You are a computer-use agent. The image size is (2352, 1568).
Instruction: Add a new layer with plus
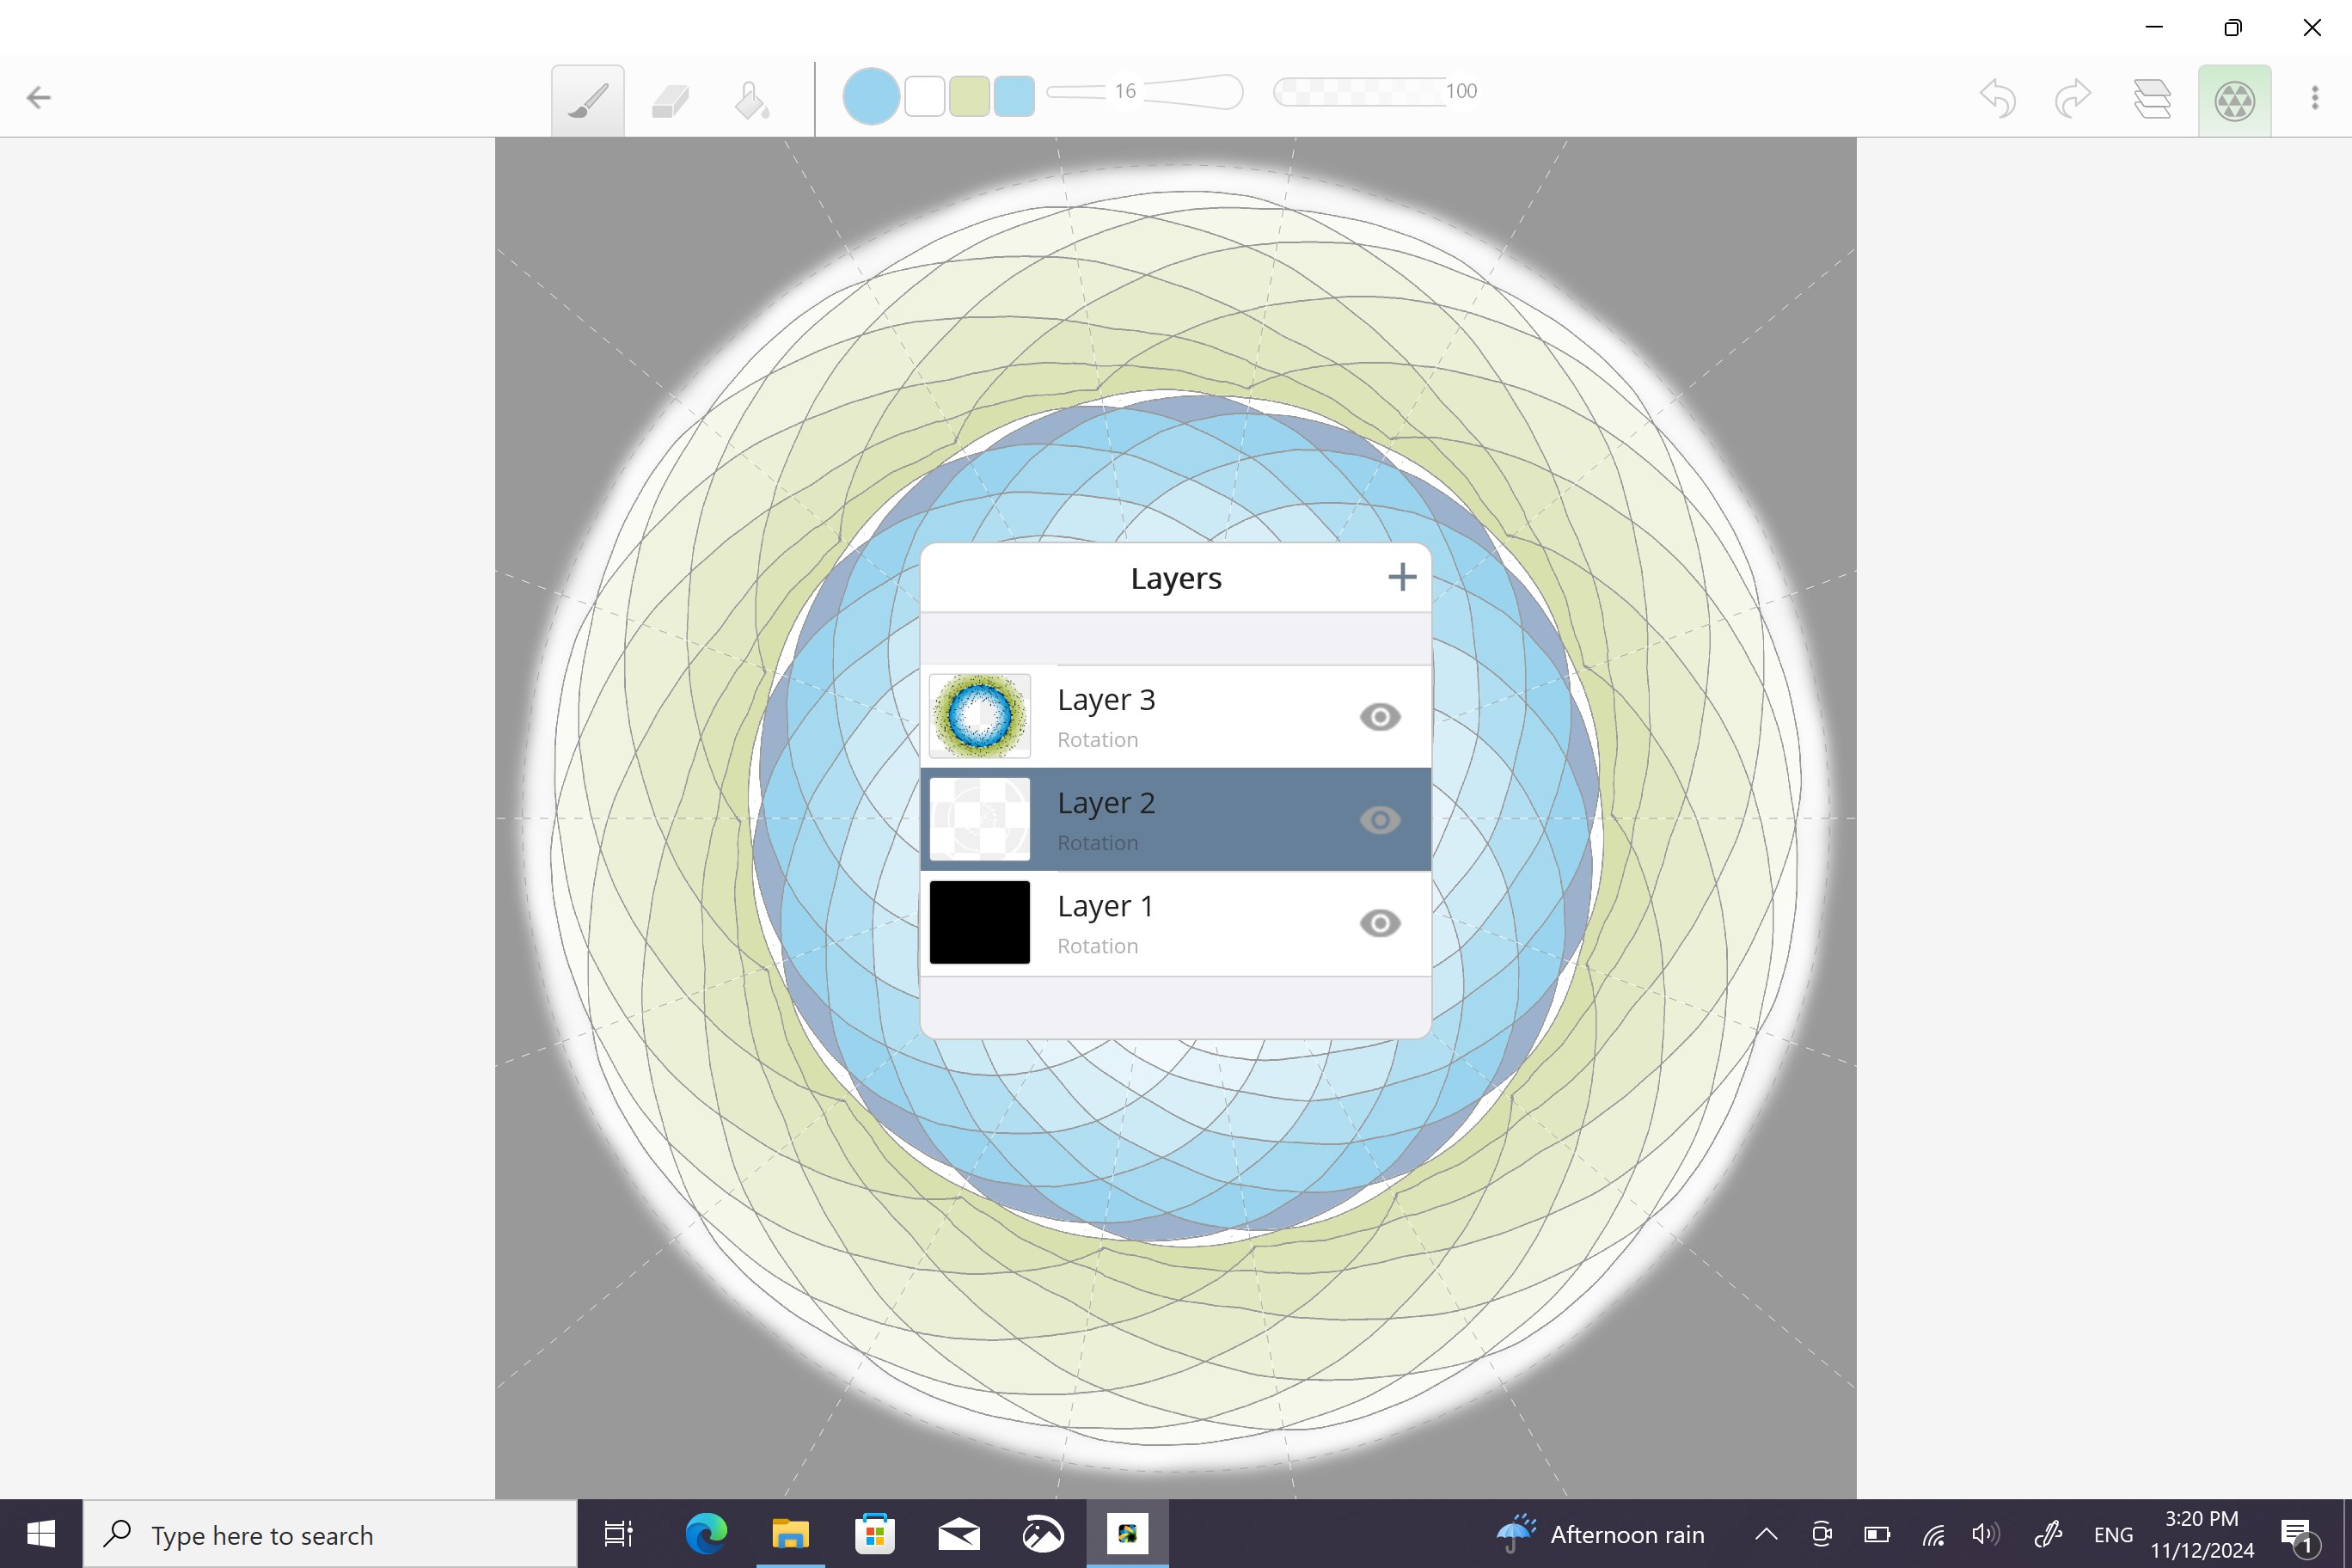1402,577
